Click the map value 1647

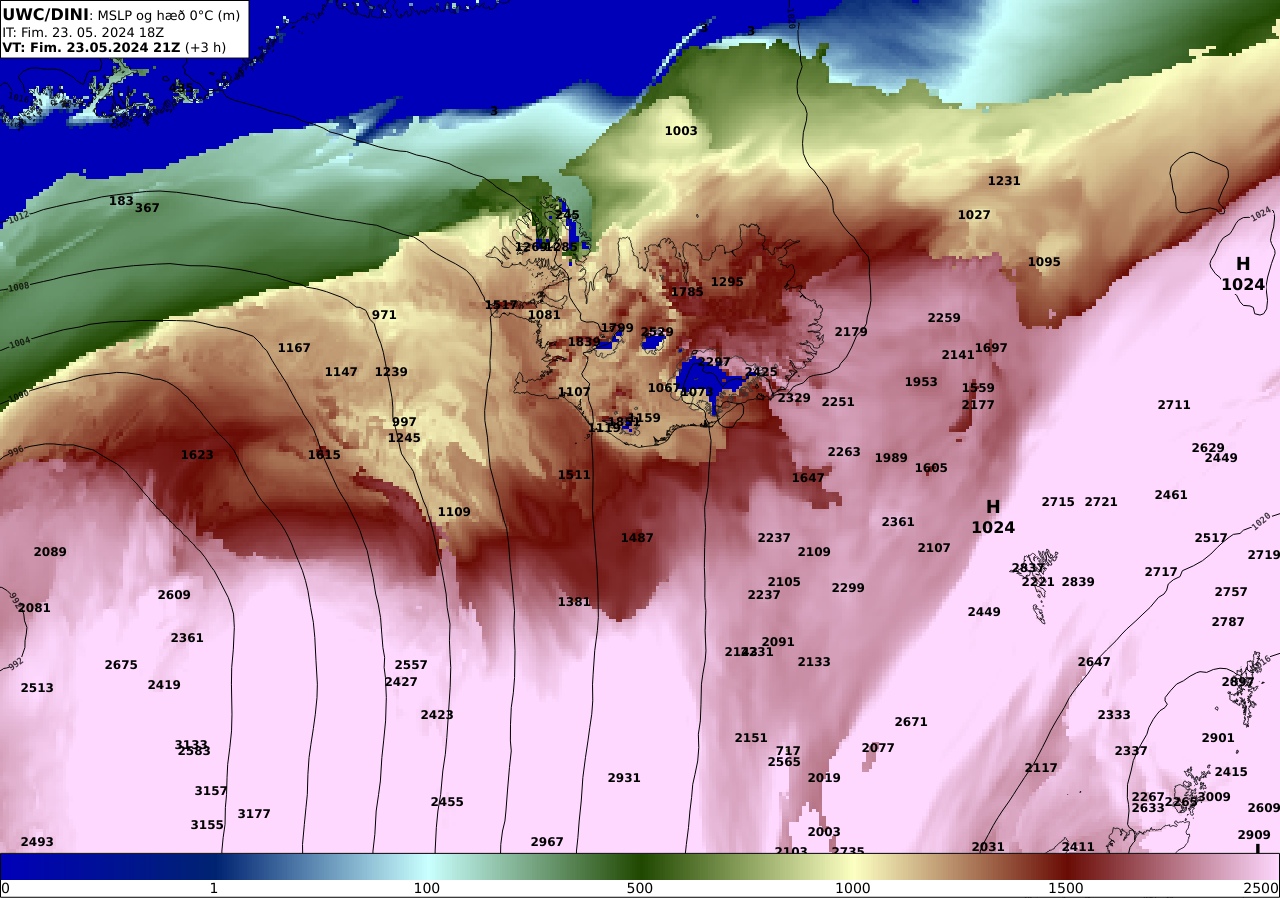click(x=808, y=478)
